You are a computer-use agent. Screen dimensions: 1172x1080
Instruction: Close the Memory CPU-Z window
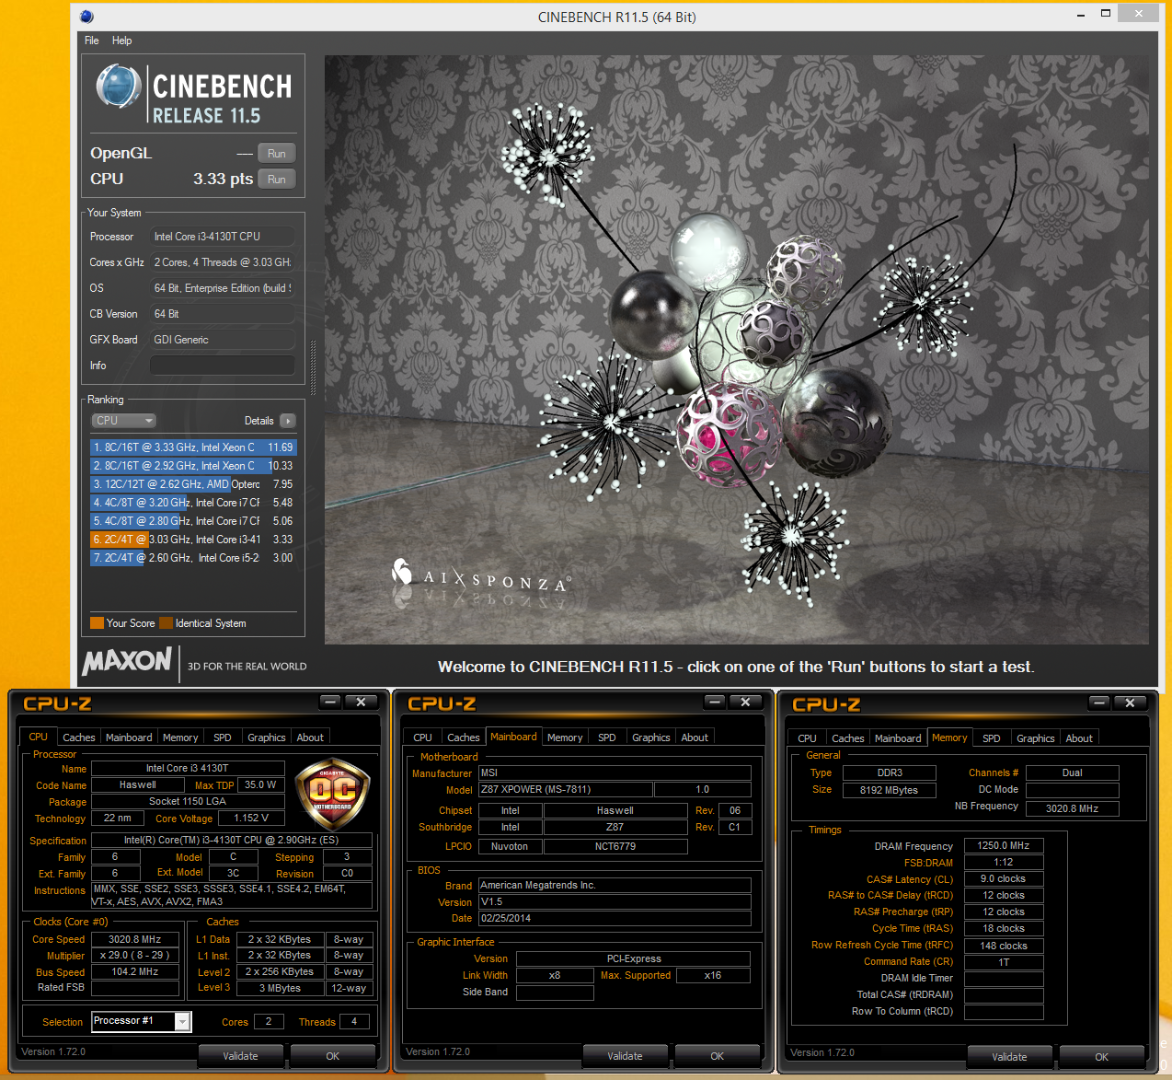coord(1129,703)
